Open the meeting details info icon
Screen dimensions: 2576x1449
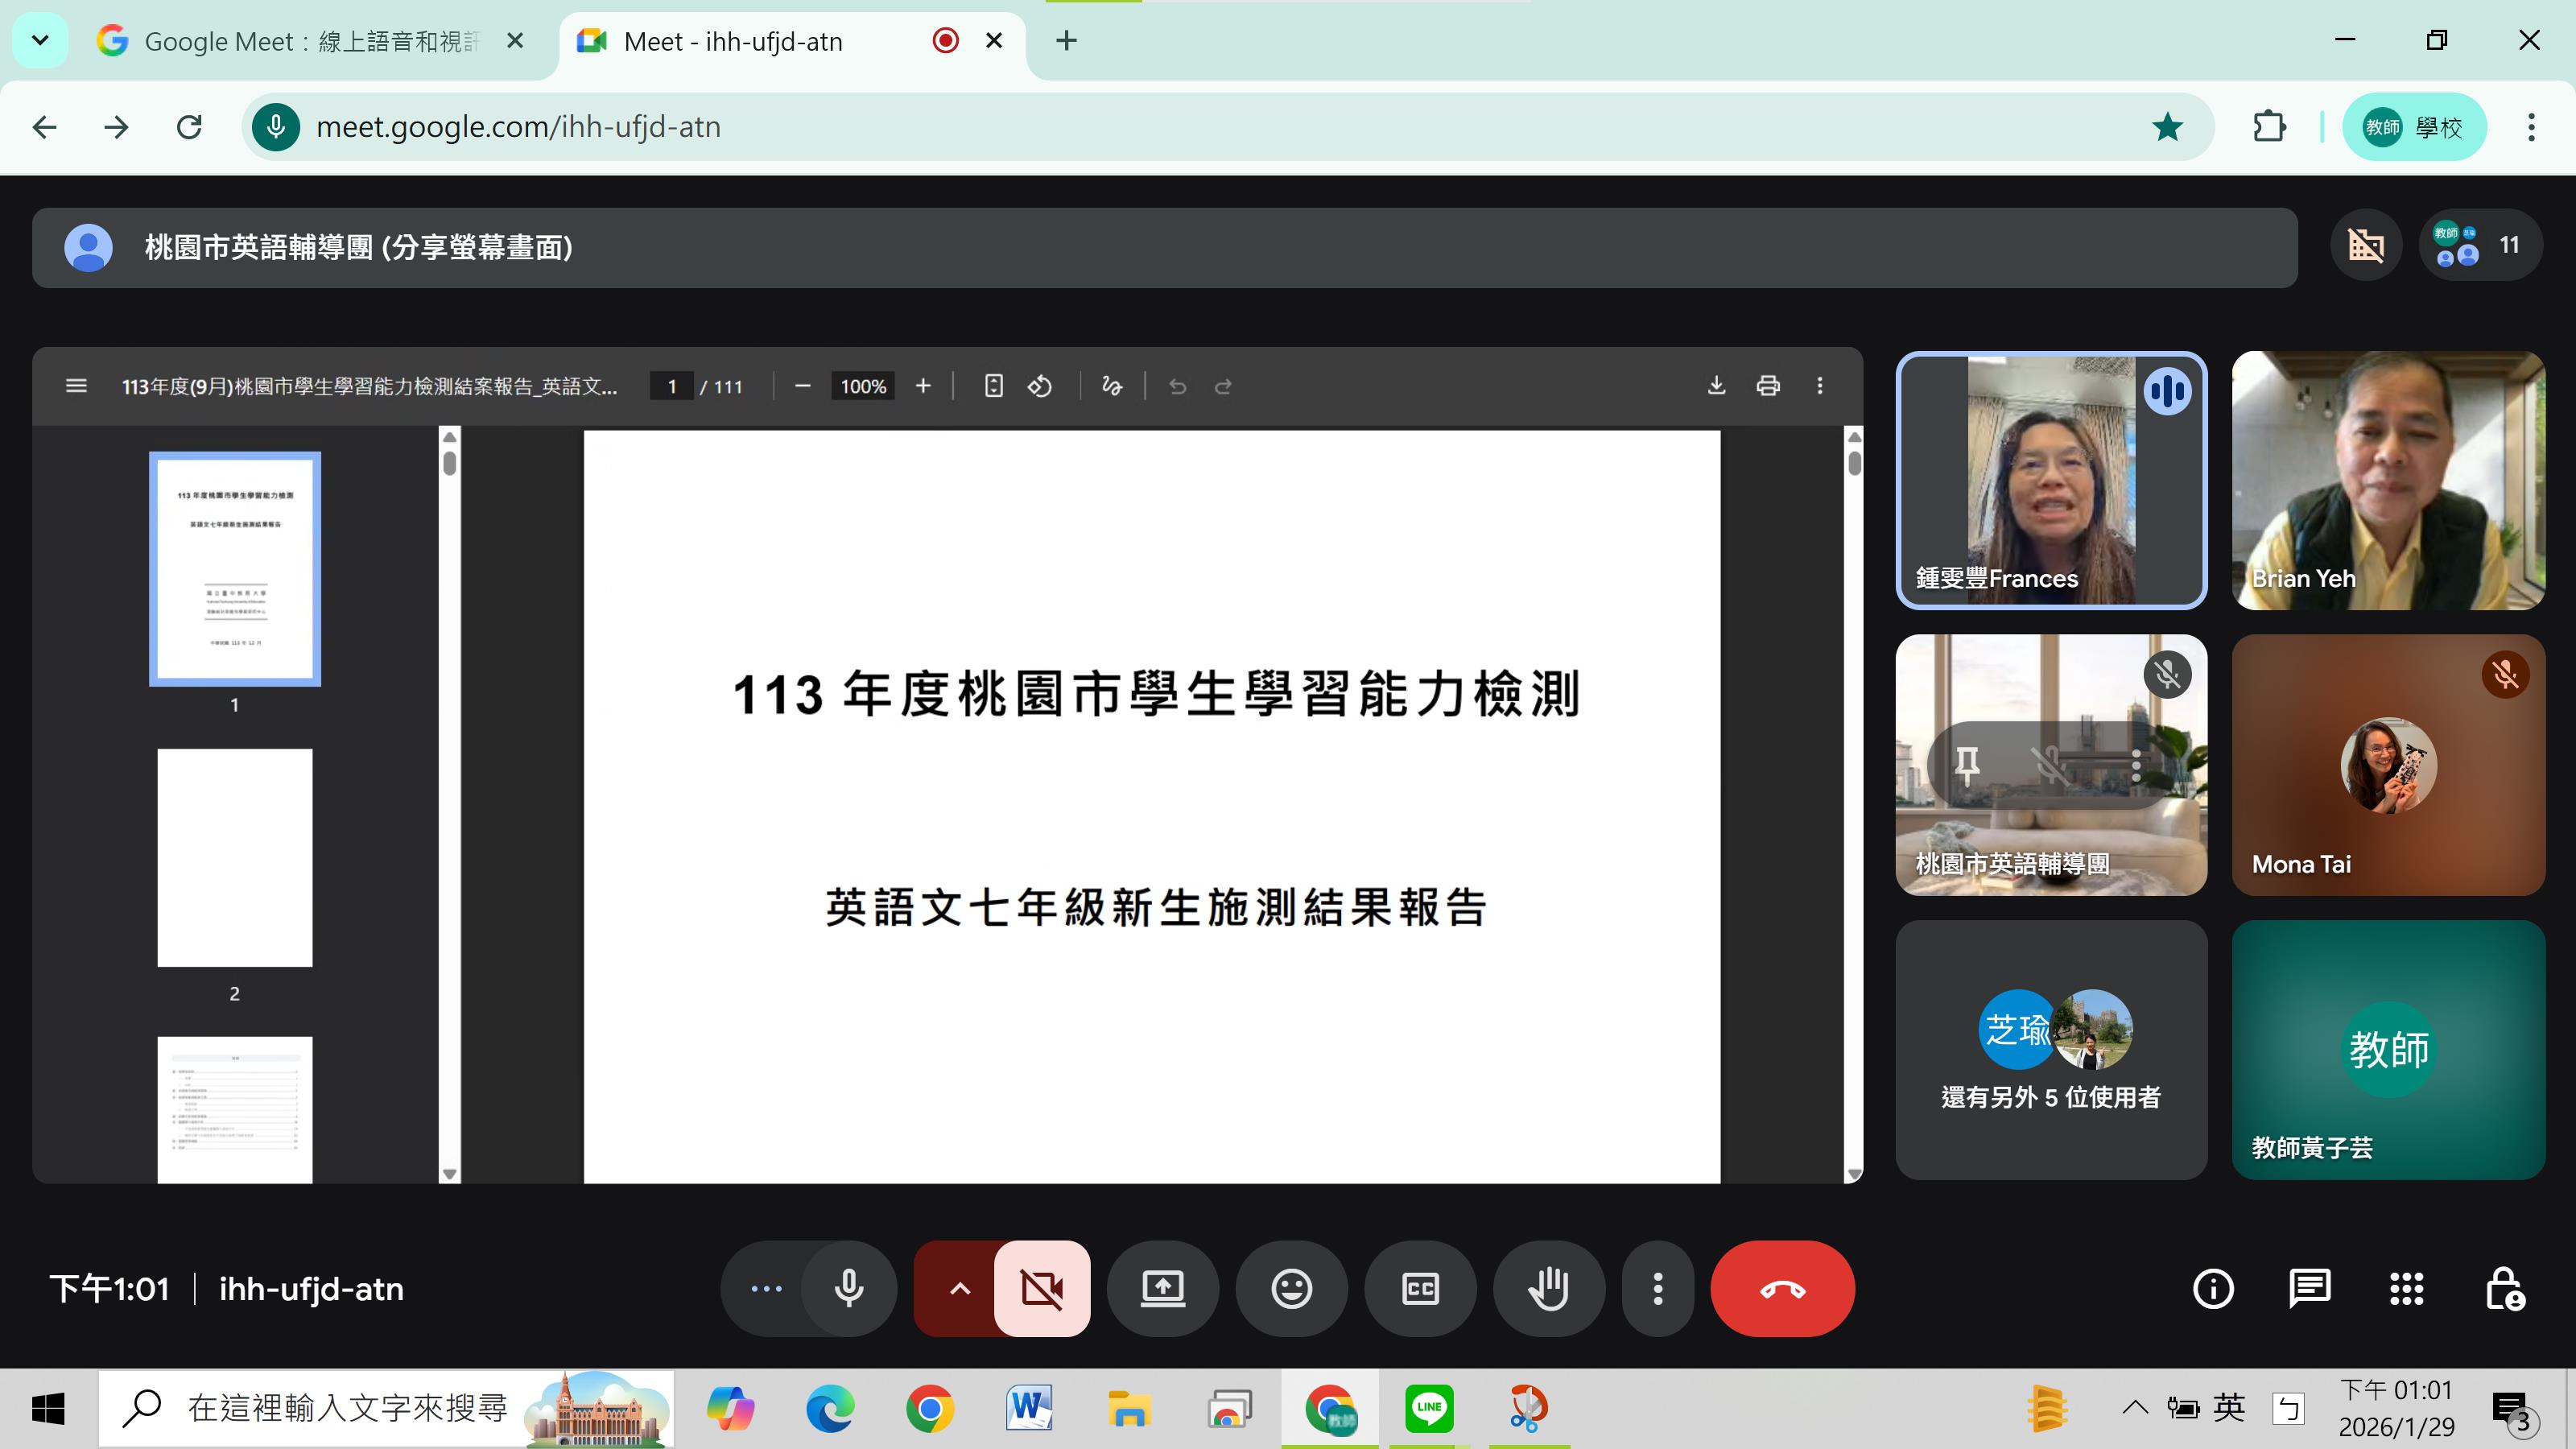[x=2212, y=1288]
